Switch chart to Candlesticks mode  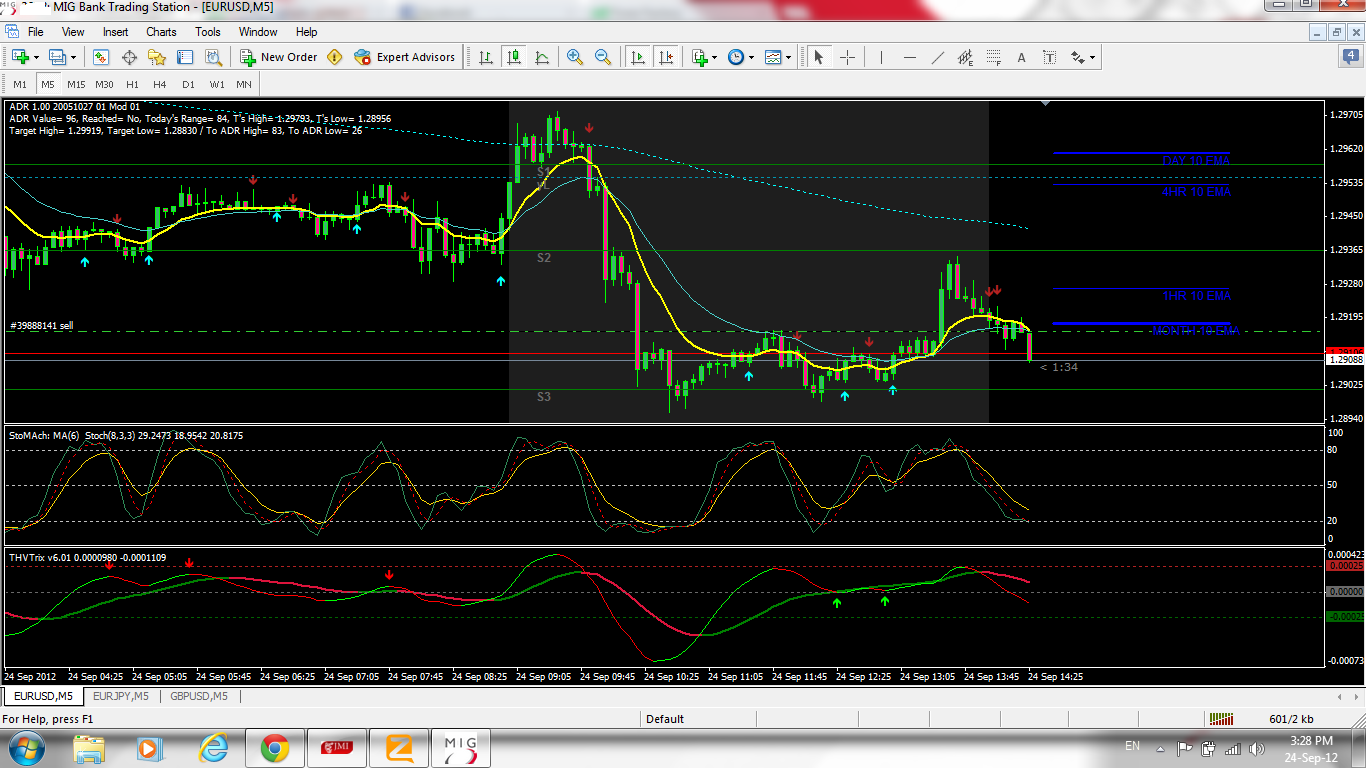tap(514, 57)
